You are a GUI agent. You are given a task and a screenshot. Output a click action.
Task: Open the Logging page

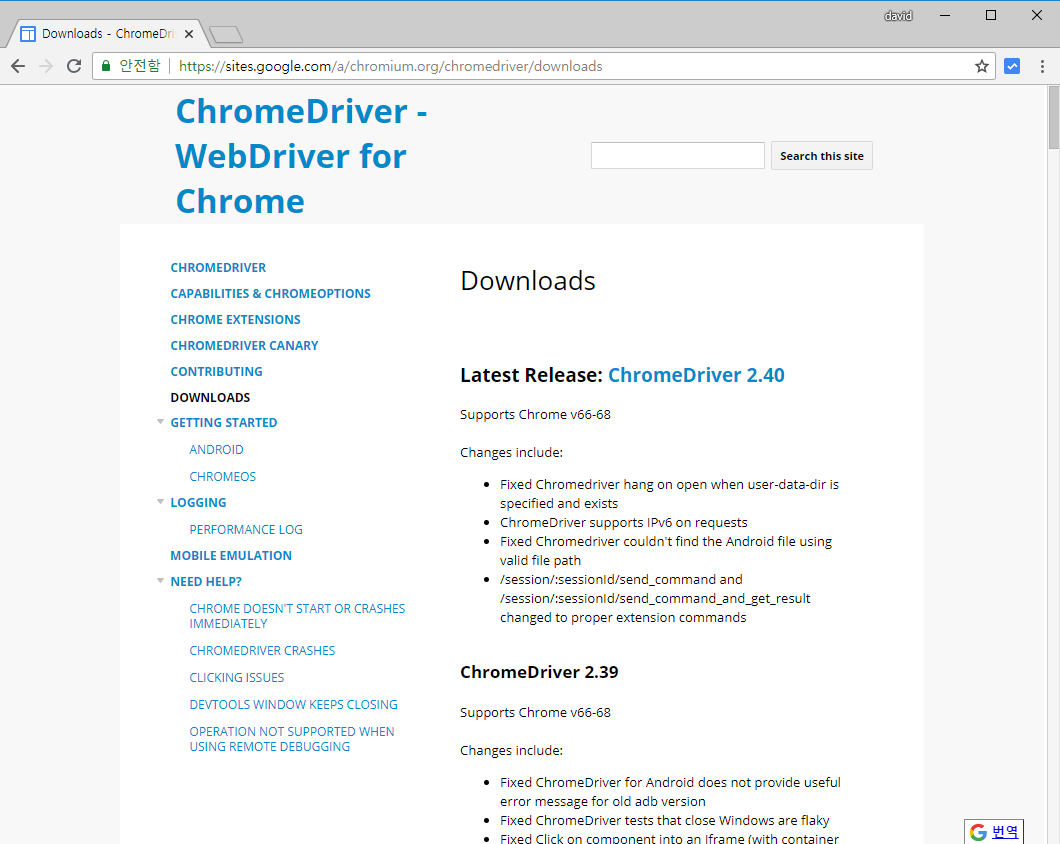click(198, 502)
